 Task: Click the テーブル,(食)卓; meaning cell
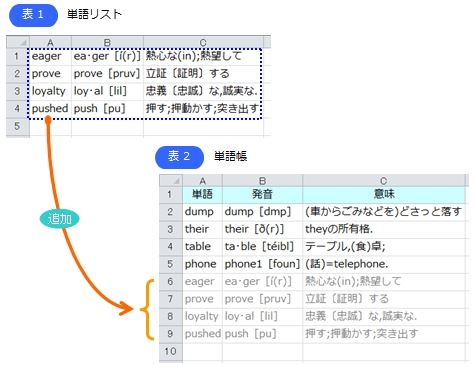384,247
